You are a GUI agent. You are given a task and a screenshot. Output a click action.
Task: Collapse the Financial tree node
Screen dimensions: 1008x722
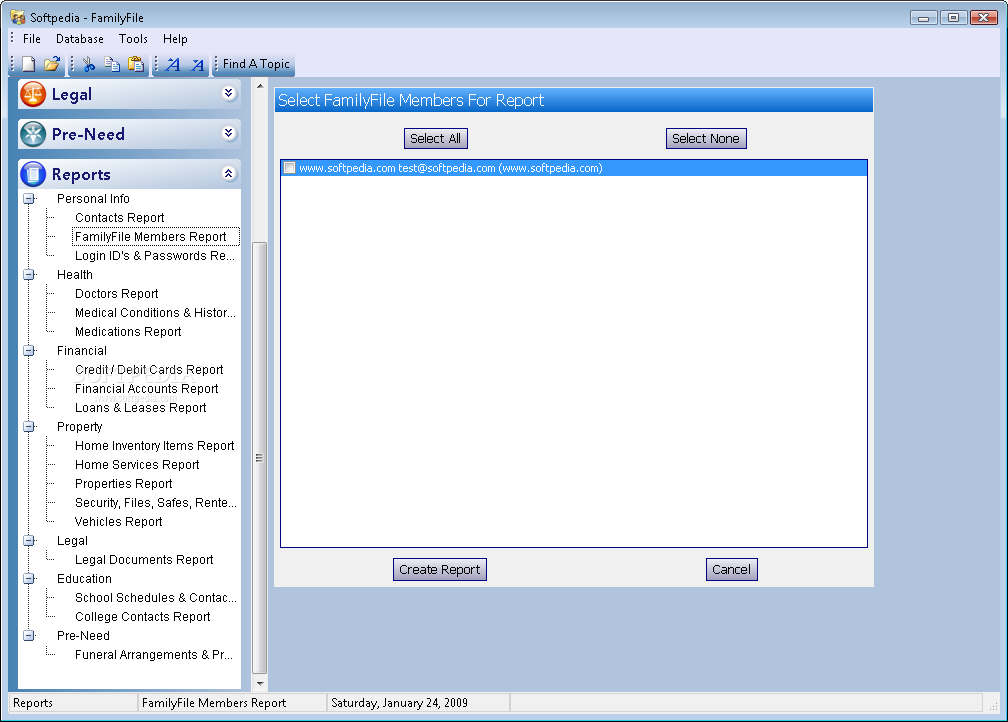pyautogui.click(x=28, y=350)
